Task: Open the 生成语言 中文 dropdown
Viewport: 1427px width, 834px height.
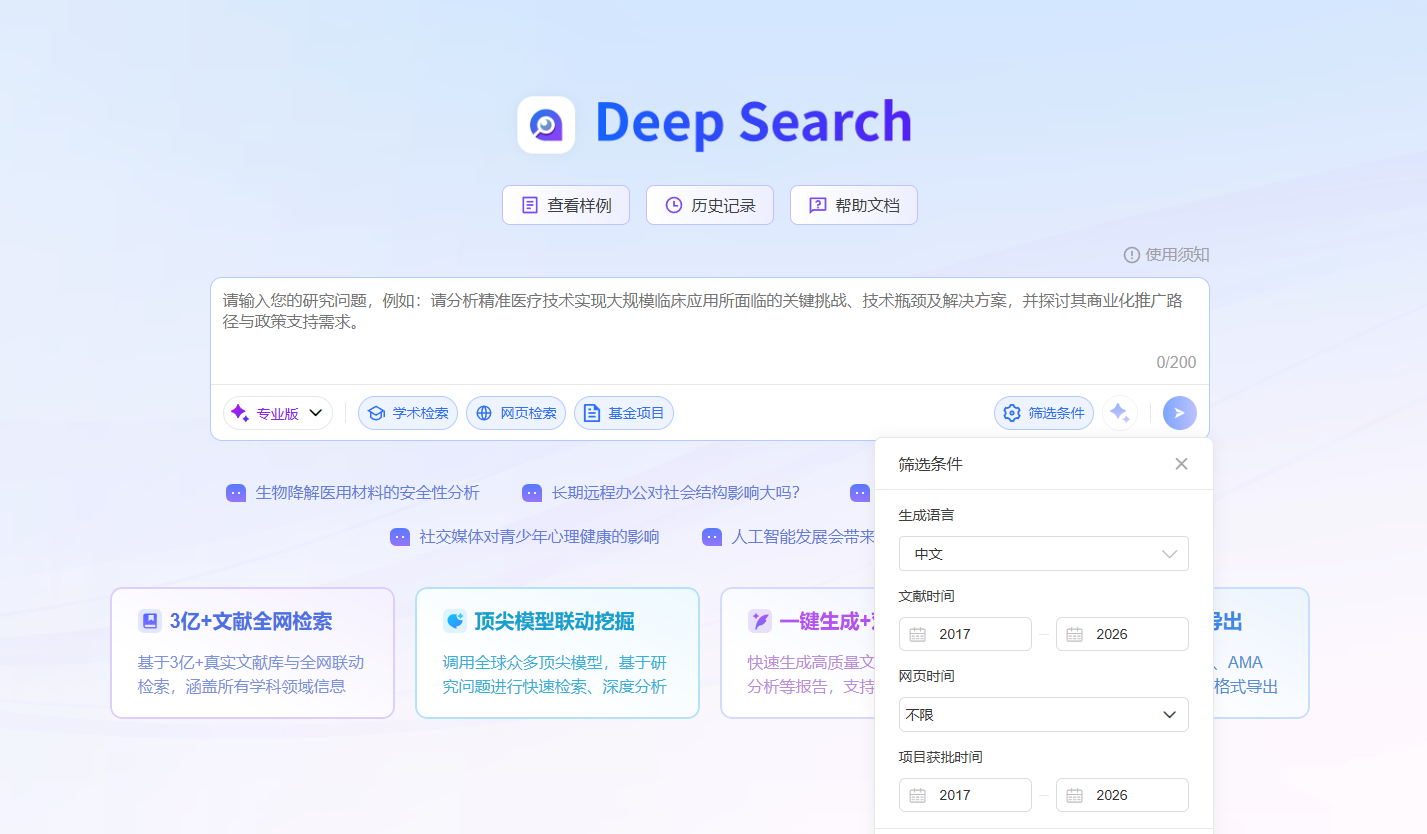Action: coord(1044,554)
